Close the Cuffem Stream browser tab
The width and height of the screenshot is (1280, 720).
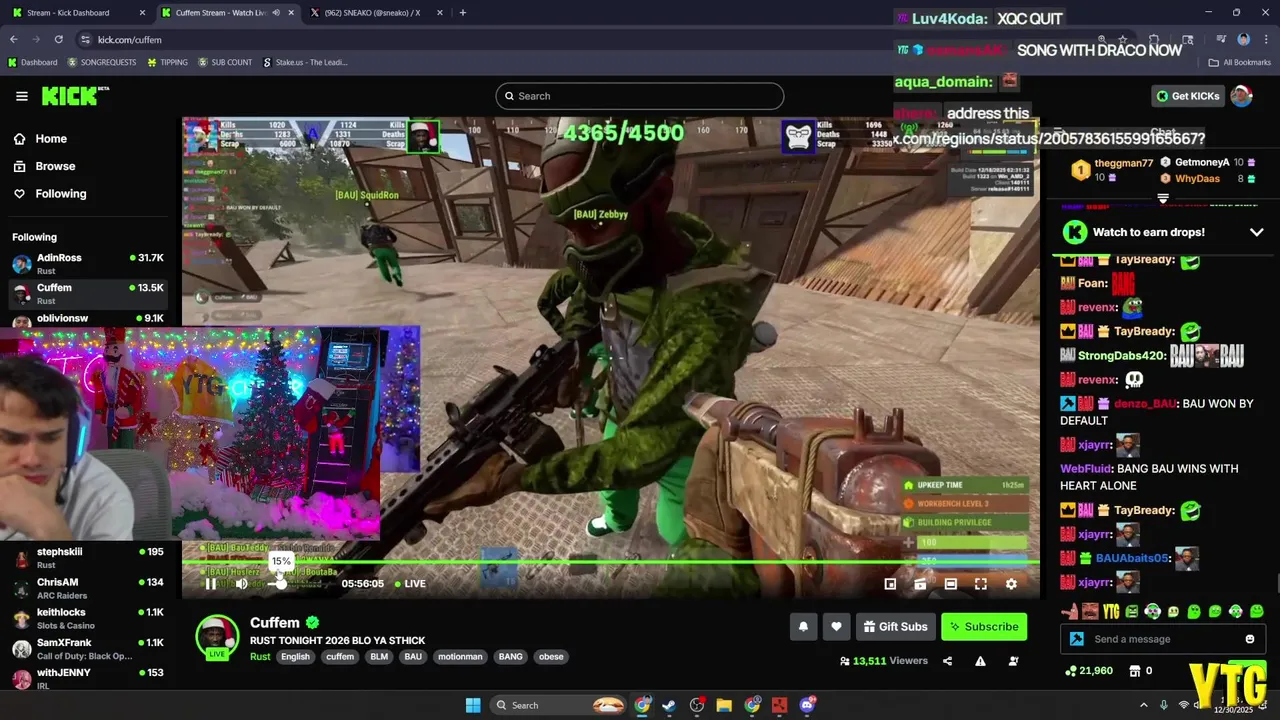point(291,13)
